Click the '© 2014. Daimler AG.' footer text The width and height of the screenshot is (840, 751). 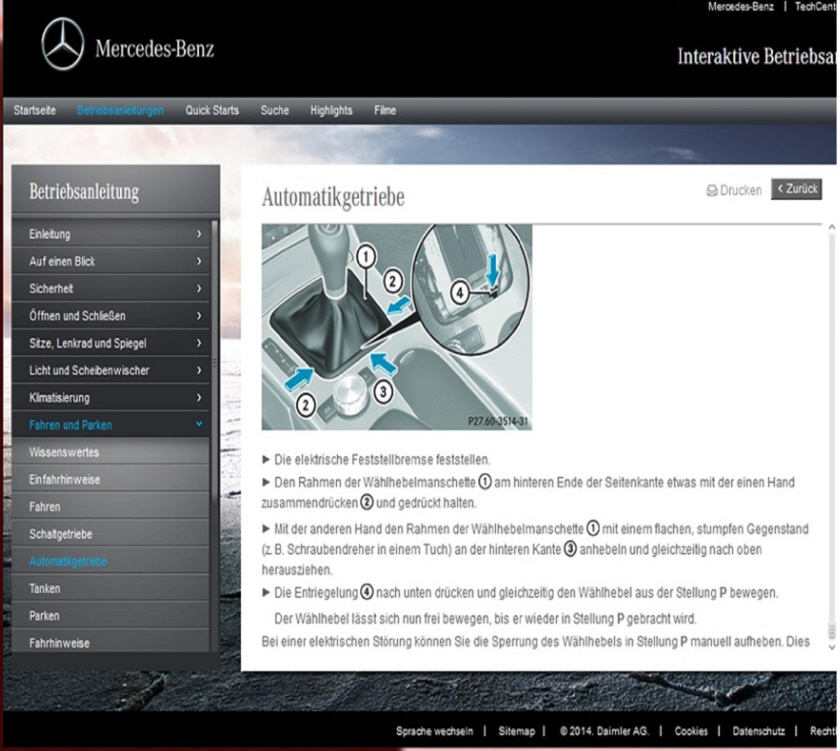tap(604, 731)
